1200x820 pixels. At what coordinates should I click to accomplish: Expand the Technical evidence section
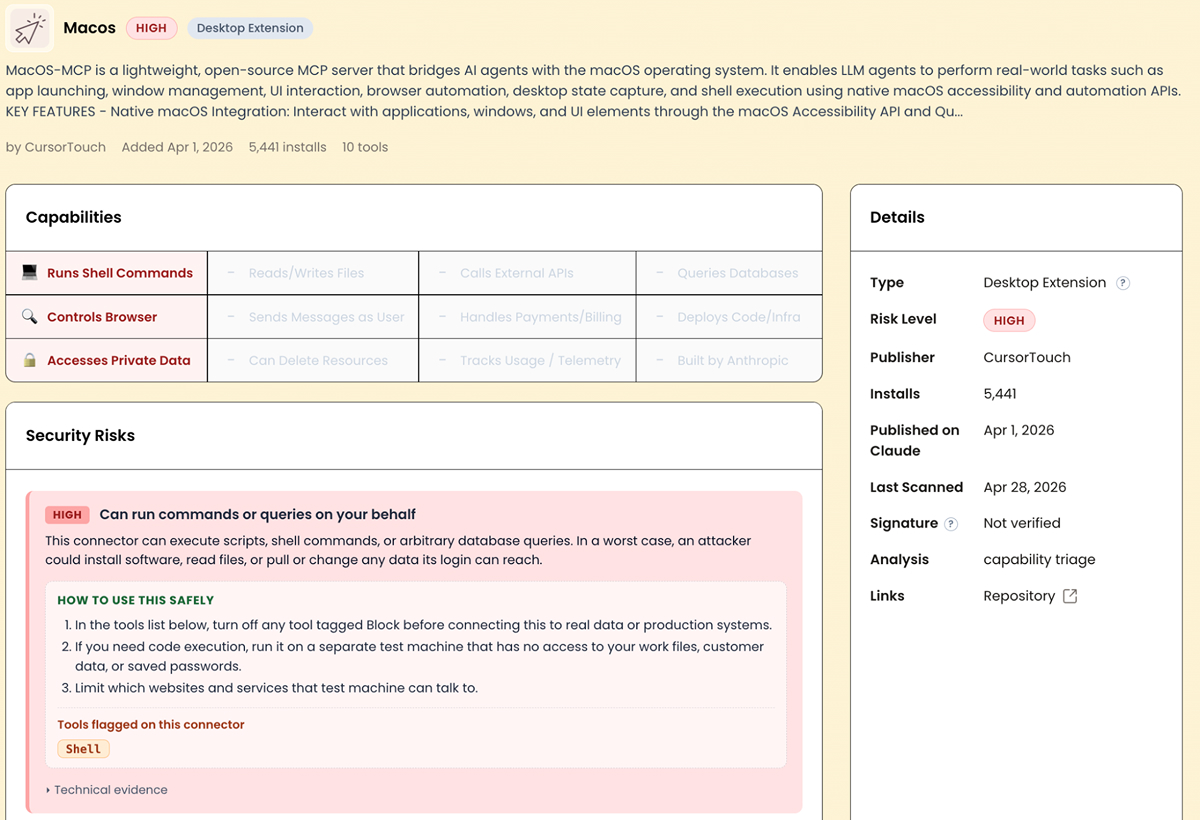point(107,790)
